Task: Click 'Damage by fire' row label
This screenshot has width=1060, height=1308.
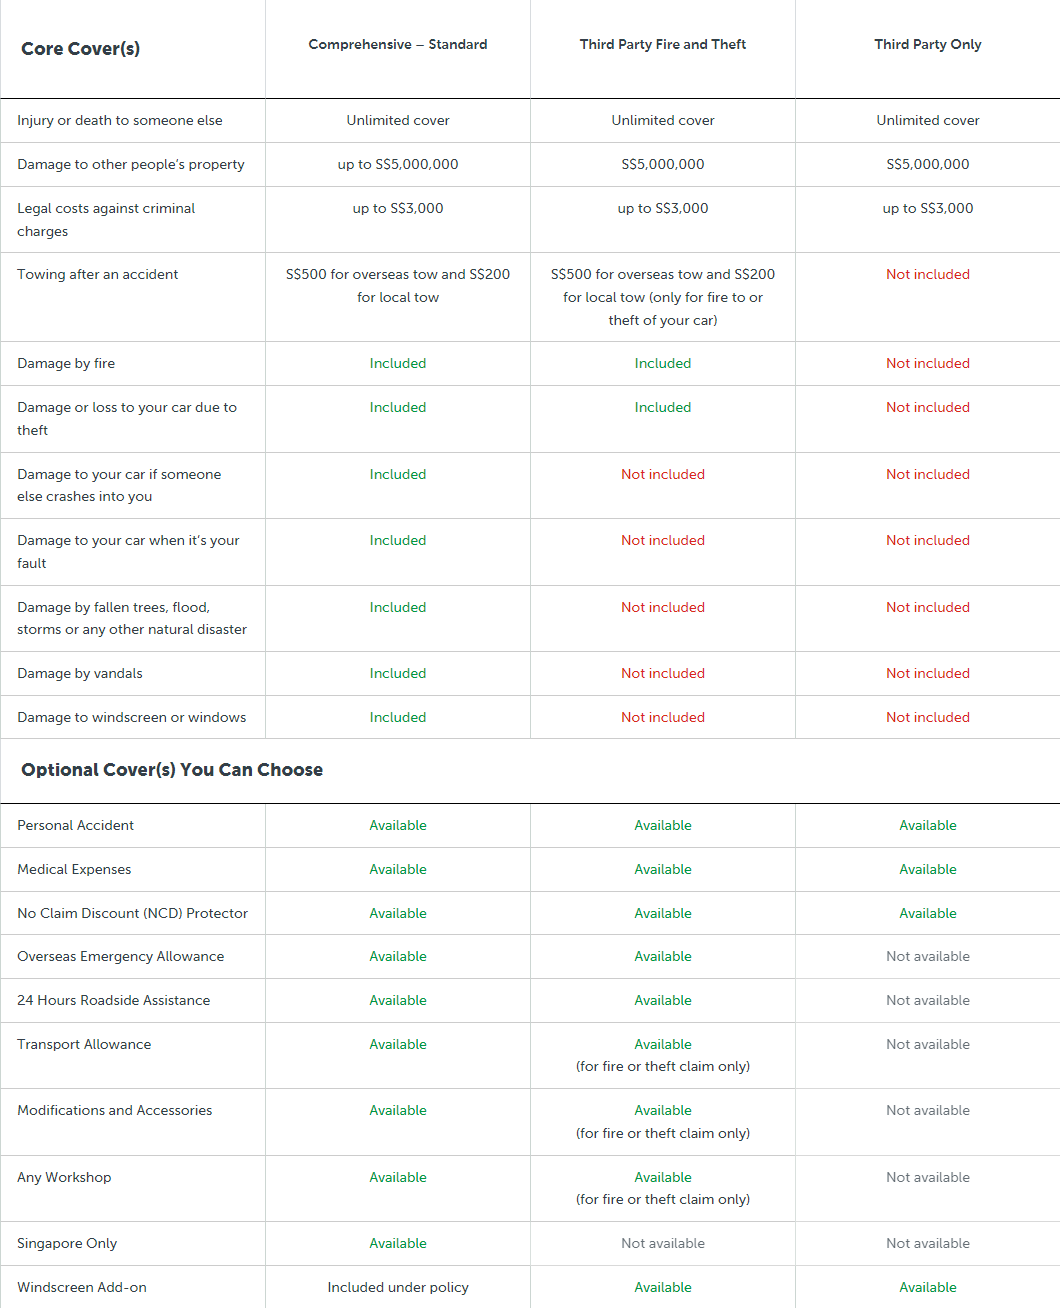Action: pos(66,363)
